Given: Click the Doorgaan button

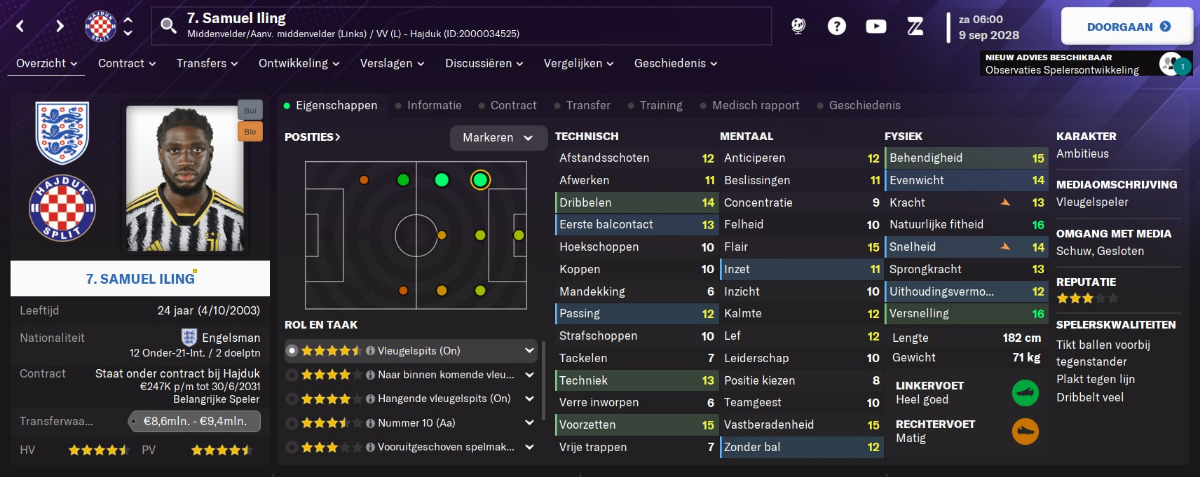Looking at the screenshot, I should point(1126,27).
